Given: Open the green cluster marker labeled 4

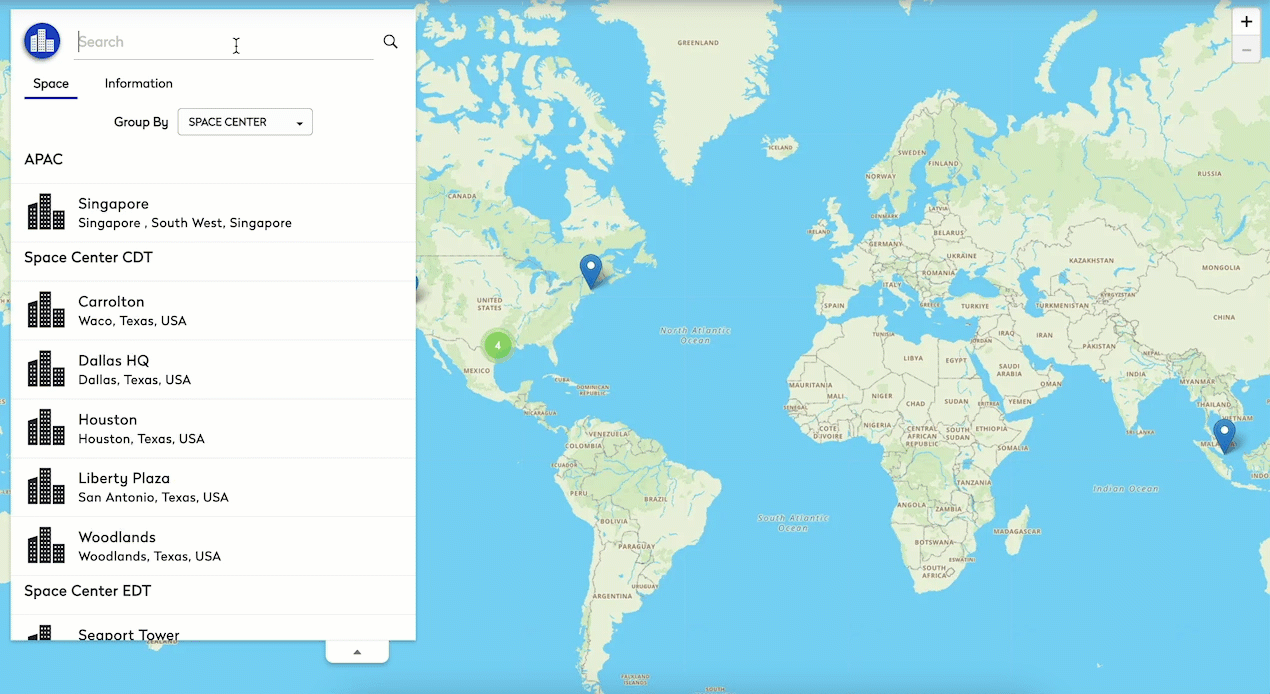Looking at the screenshot, I should (497, 345).
